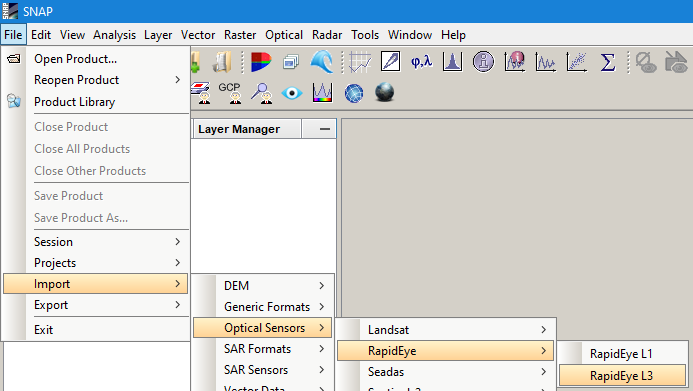693x391 pixels.
Task: Click Product Library menu icon
Action: coord(14,101)
